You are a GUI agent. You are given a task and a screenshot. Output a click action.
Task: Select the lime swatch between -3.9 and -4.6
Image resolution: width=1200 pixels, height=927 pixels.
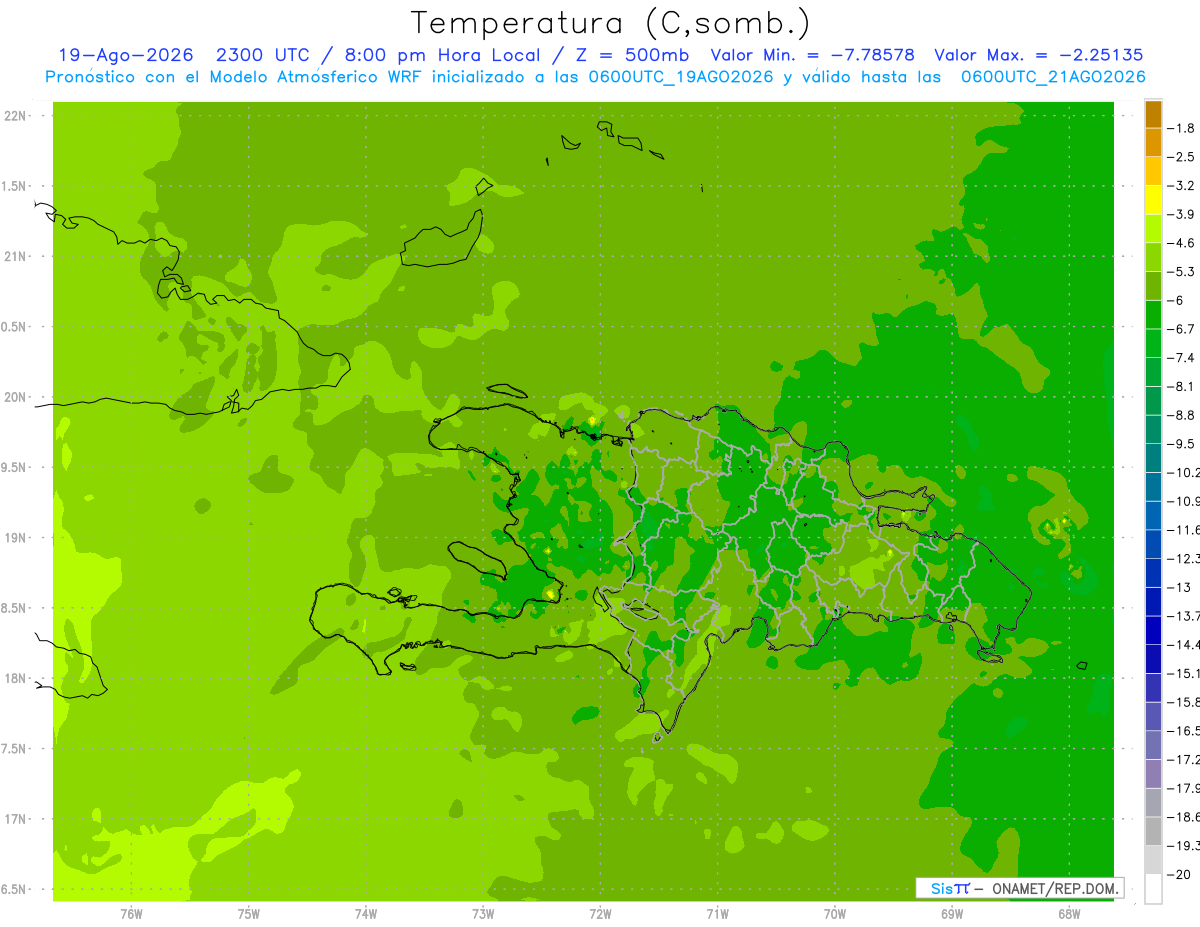tap(1153, 228)
